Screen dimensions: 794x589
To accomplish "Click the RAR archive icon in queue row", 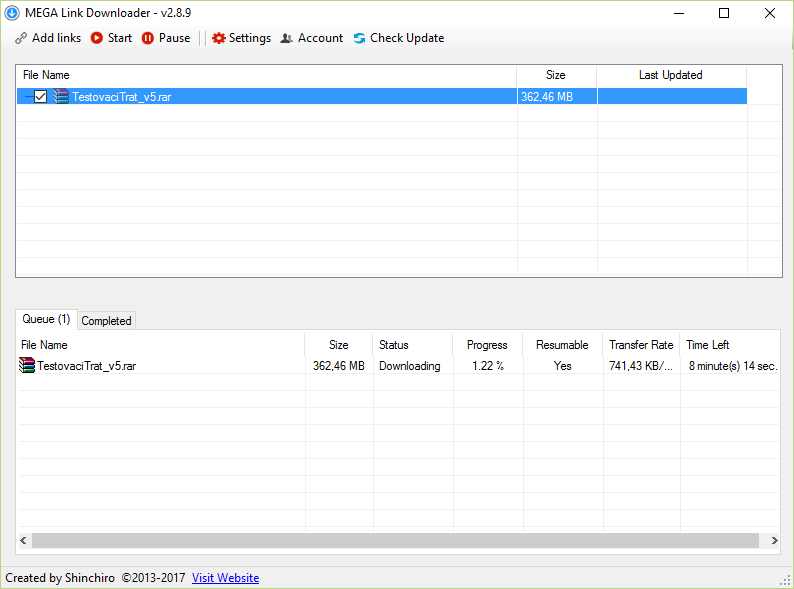I will pos(27,365).
